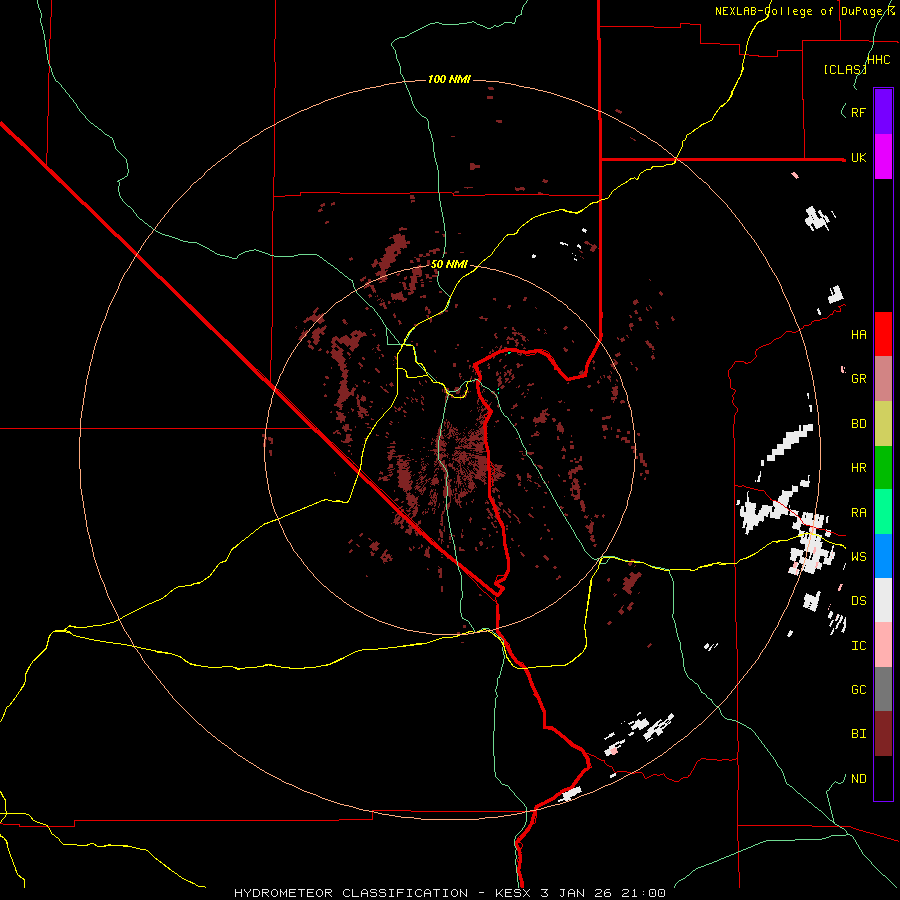The width and height of the screenshot is (900, 900).
Task: Click the purple RF legend color swatch
Action: (883, 112)
